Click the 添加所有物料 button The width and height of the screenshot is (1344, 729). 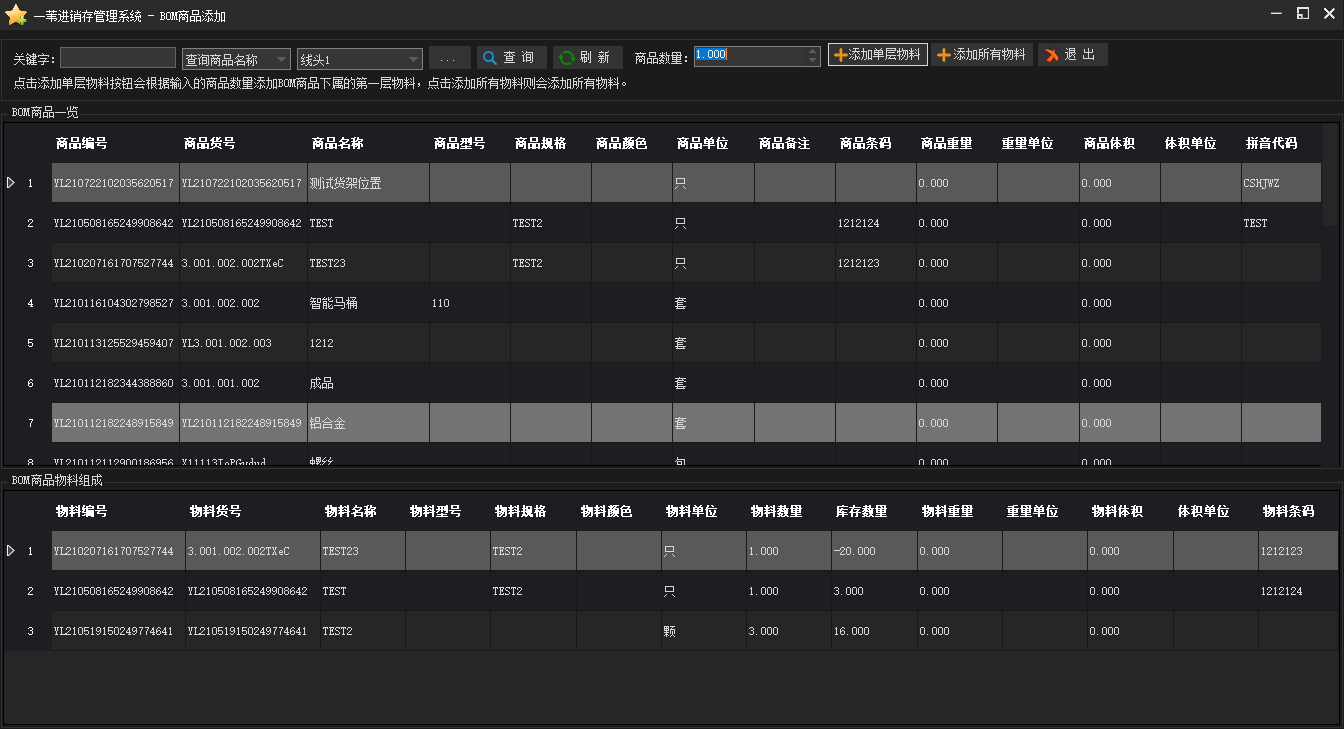[982, 55]
